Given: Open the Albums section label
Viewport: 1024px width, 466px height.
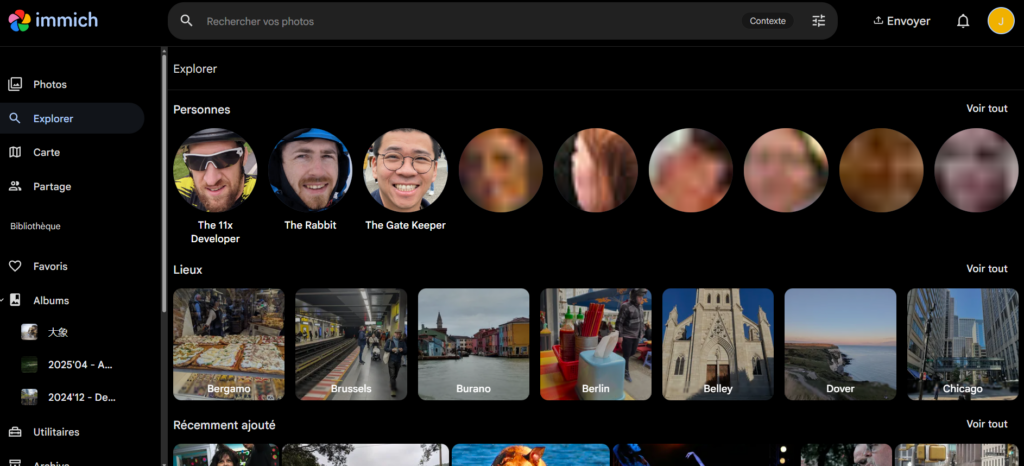Looking at the screenshot, I should pos(51,300).
